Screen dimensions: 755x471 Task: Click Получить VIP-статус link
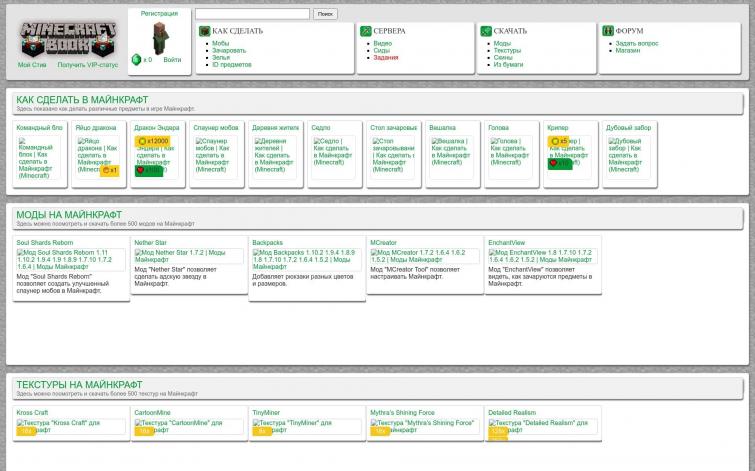[88, 65]
